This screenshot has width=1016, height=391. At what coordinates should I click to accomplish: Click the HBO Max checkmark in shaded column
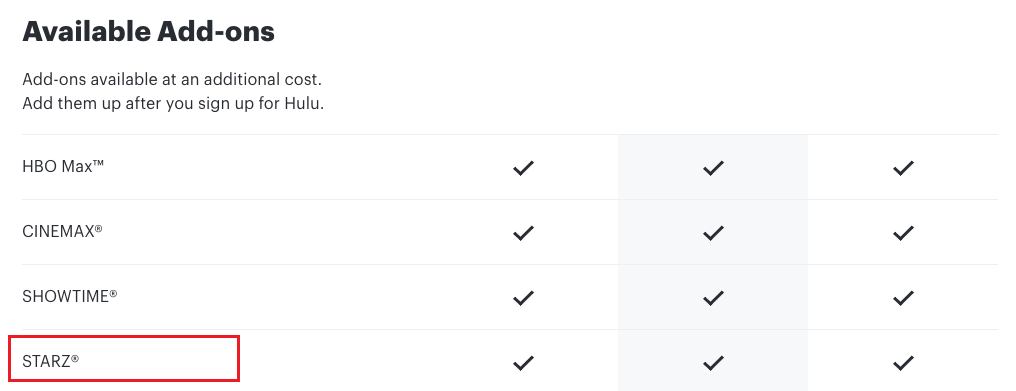(713, 168)
